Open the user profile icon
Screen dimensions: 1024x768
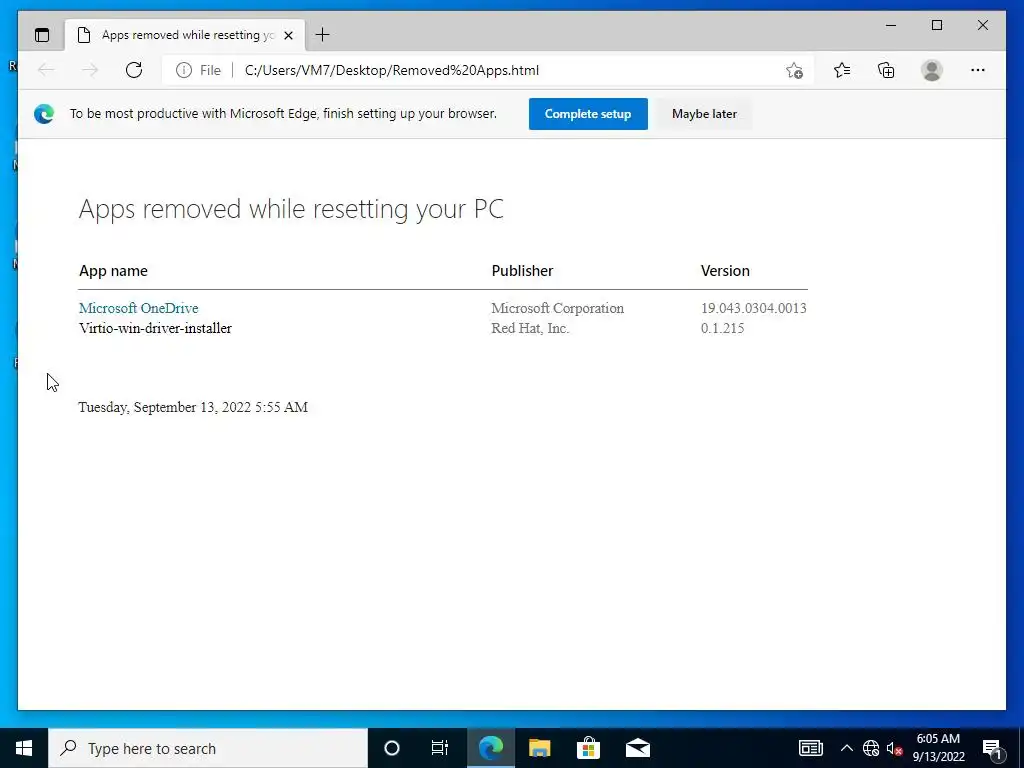point(932,70)
